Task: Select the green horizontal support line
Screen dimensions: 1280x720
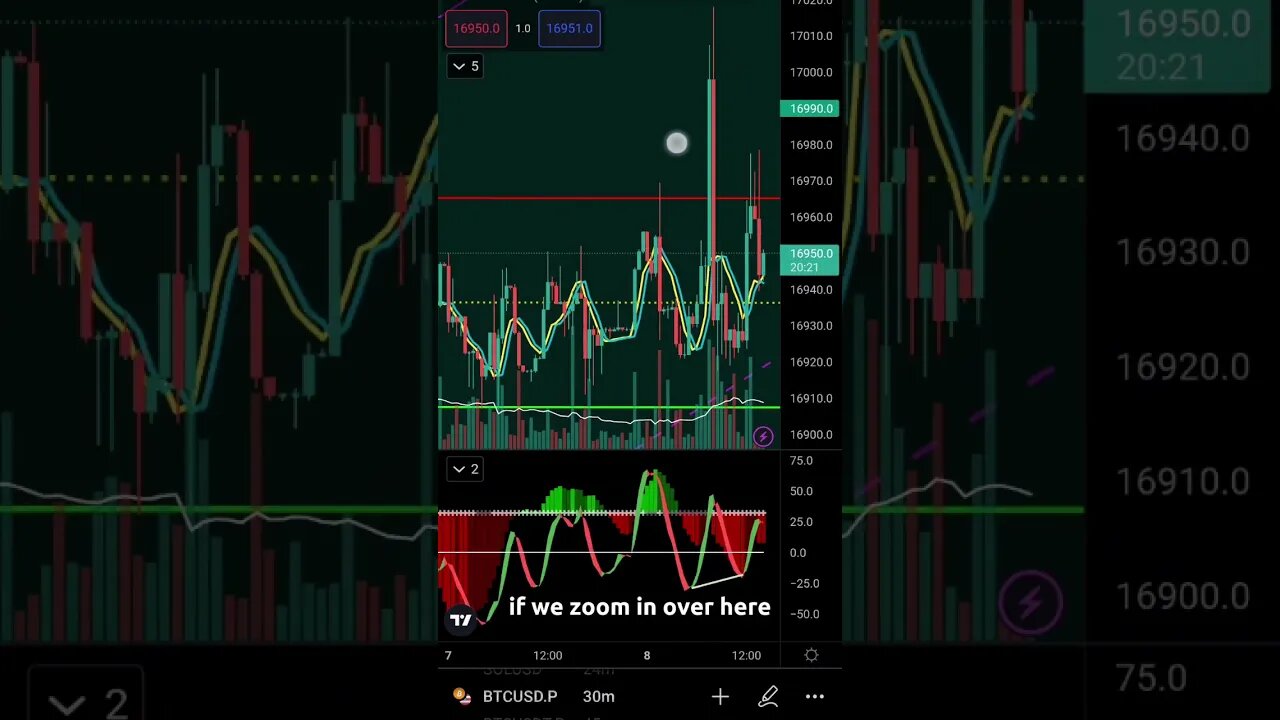Action: [609, 407]
